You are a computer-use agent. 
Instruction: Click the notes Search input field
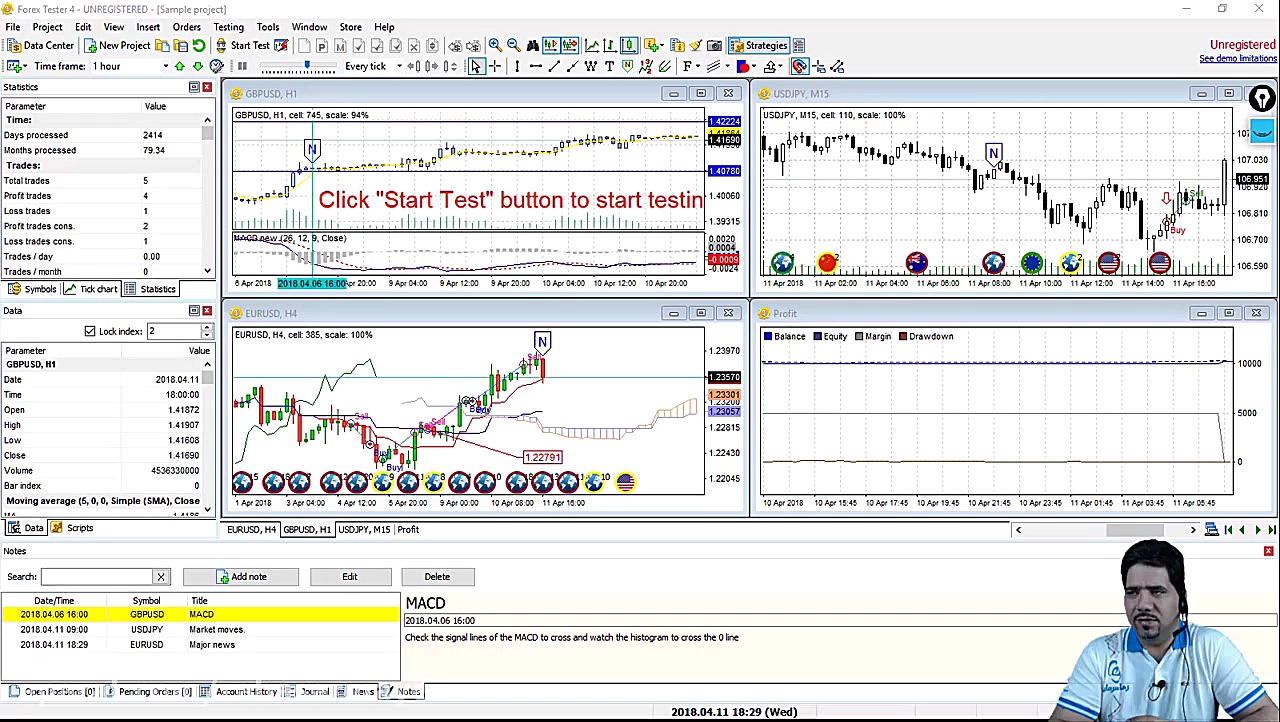[97, 576]
